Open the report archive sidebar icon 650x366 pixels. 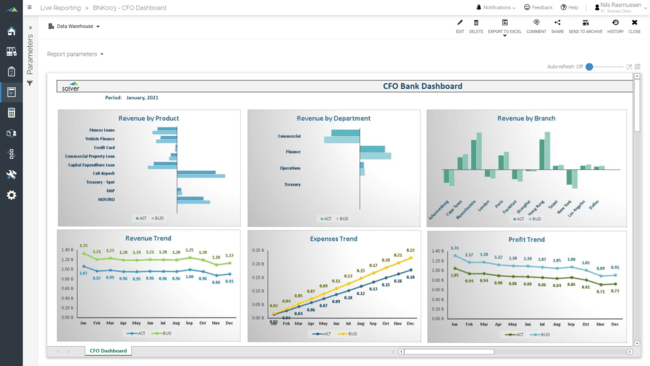tap(11, 51)
